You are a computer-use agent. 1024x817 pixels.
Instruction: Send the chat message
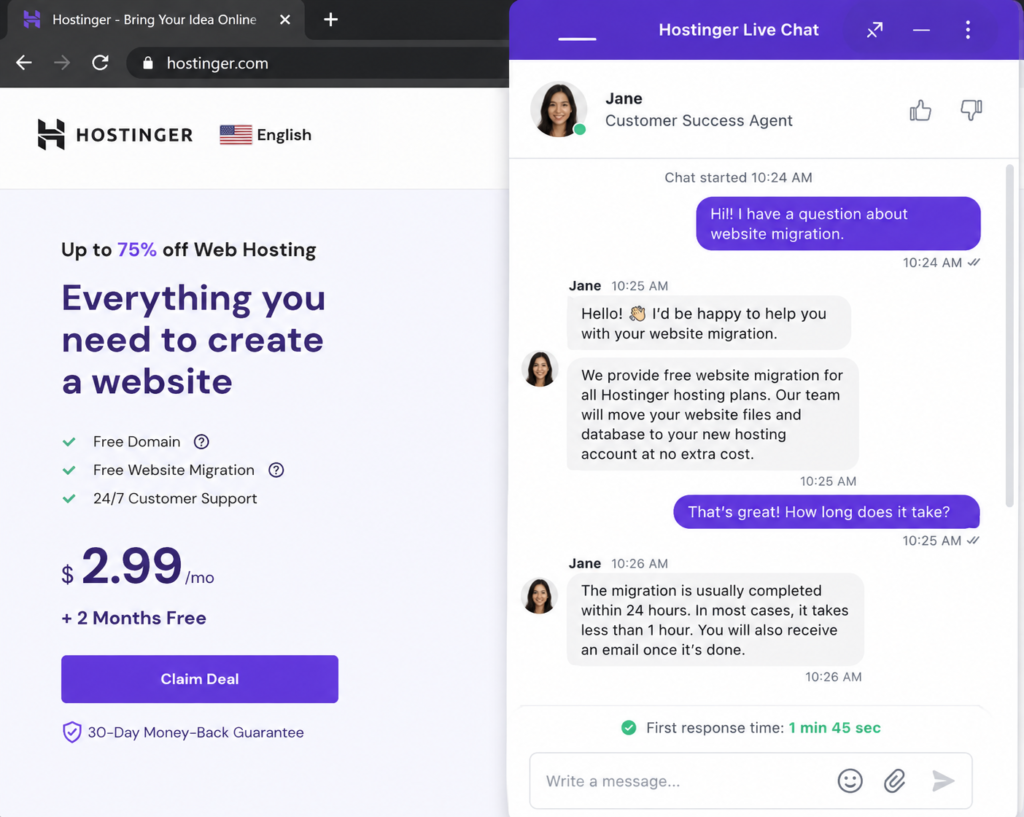pos(943,780)
